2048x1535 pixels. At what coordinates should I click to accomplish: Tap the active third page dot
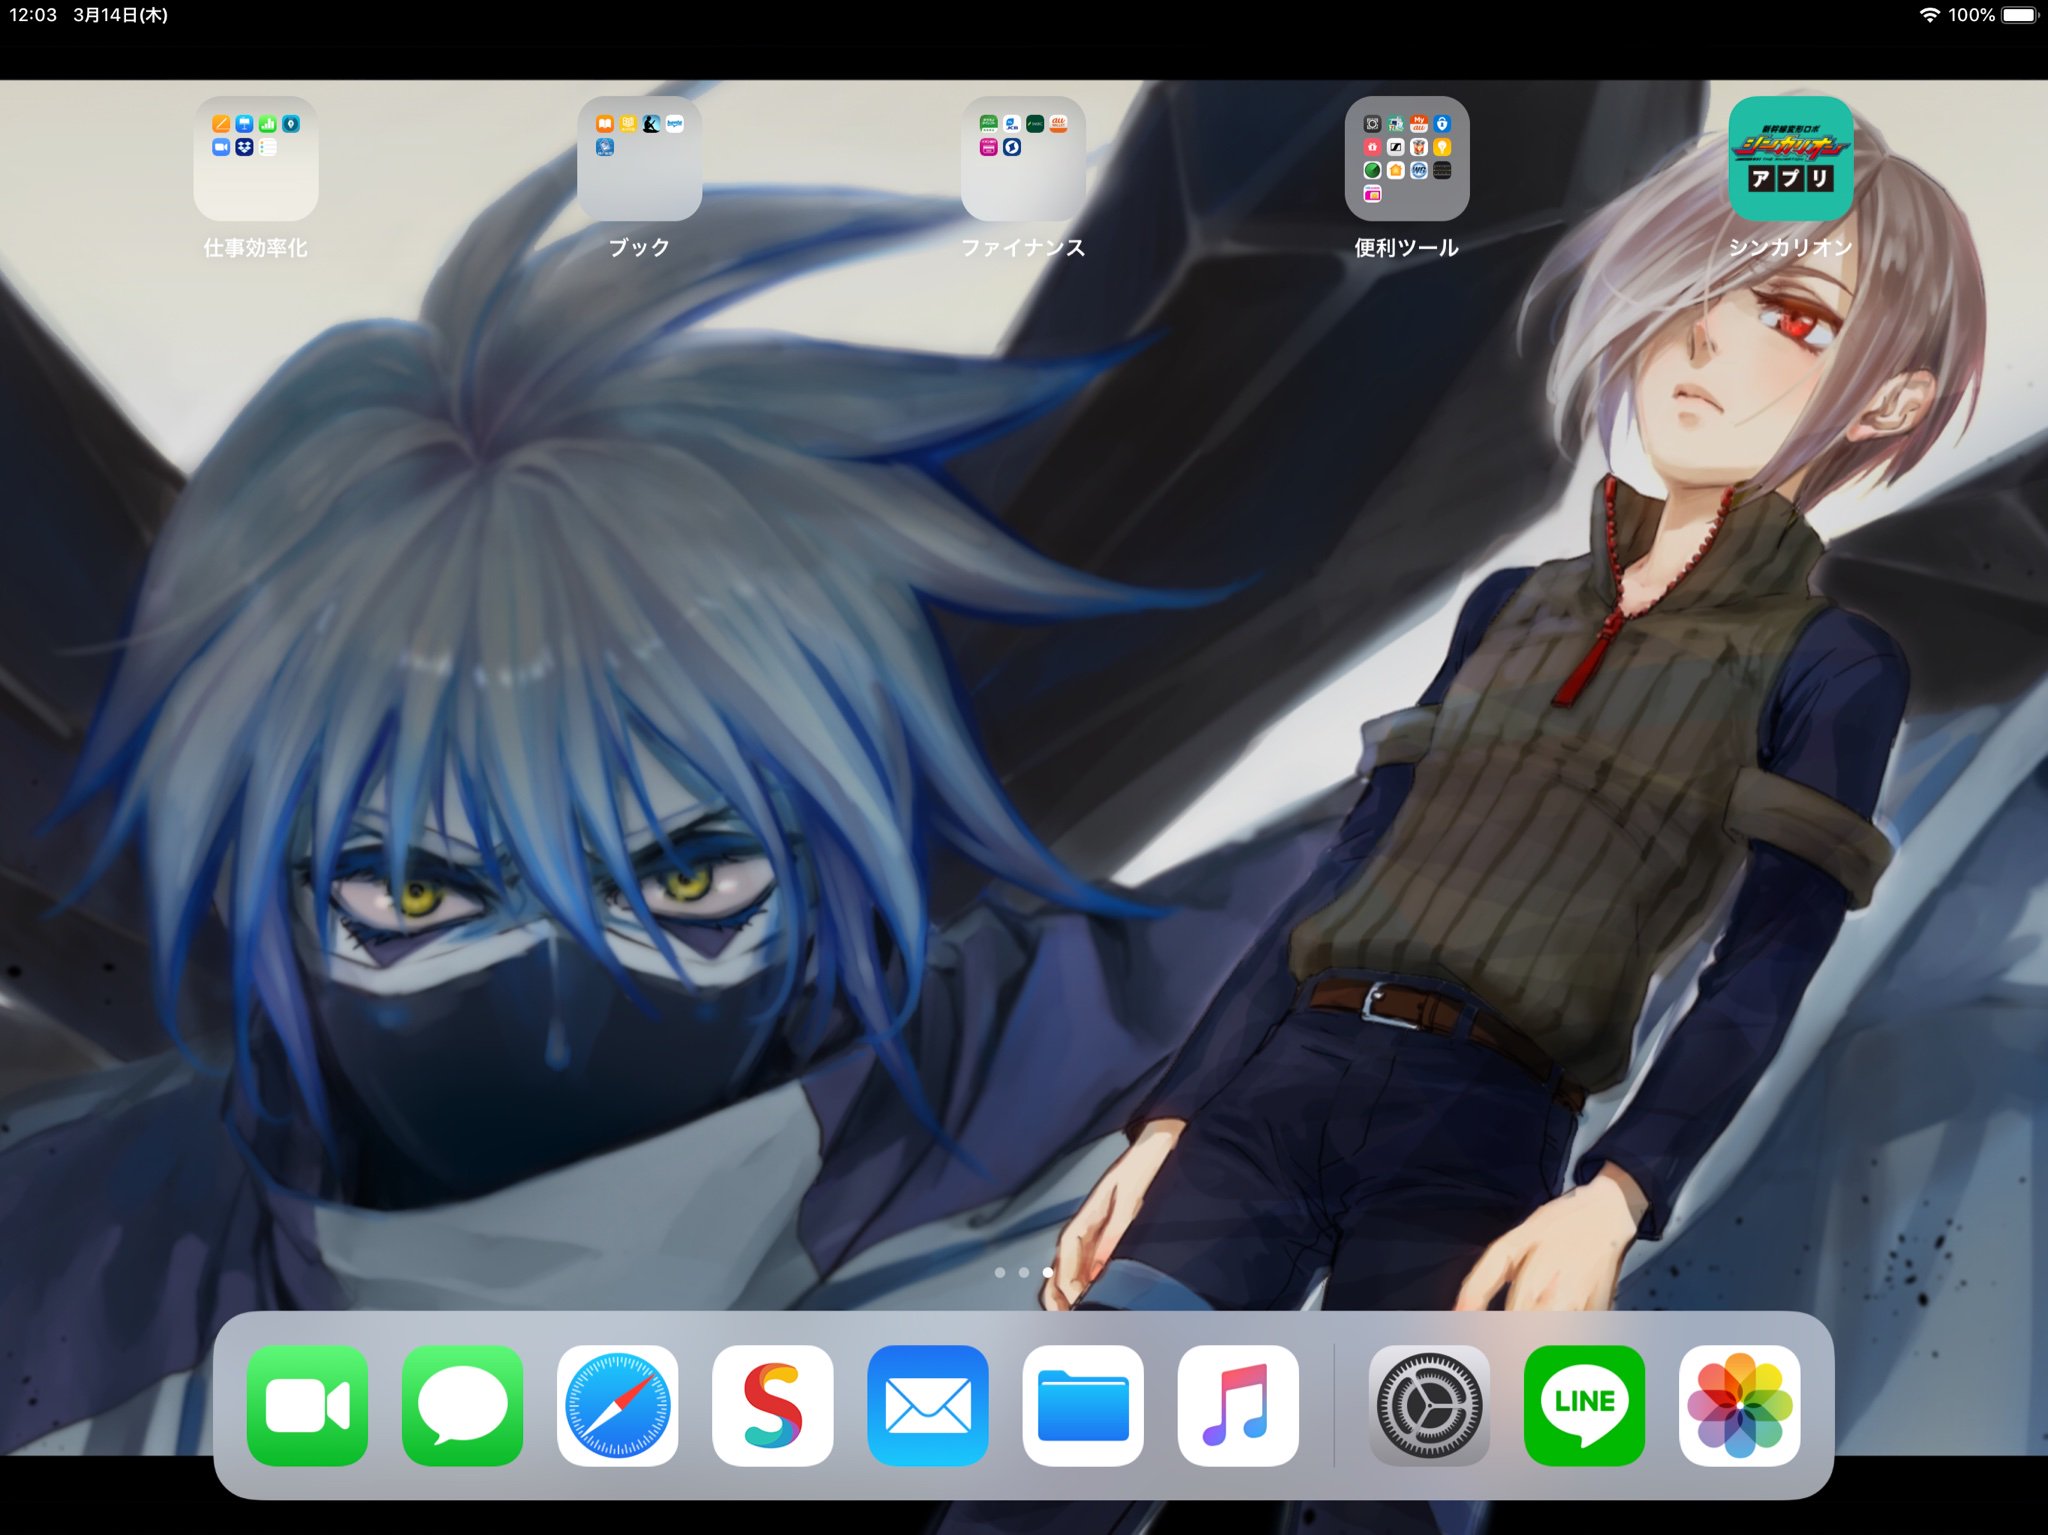coord(1047,1272)
